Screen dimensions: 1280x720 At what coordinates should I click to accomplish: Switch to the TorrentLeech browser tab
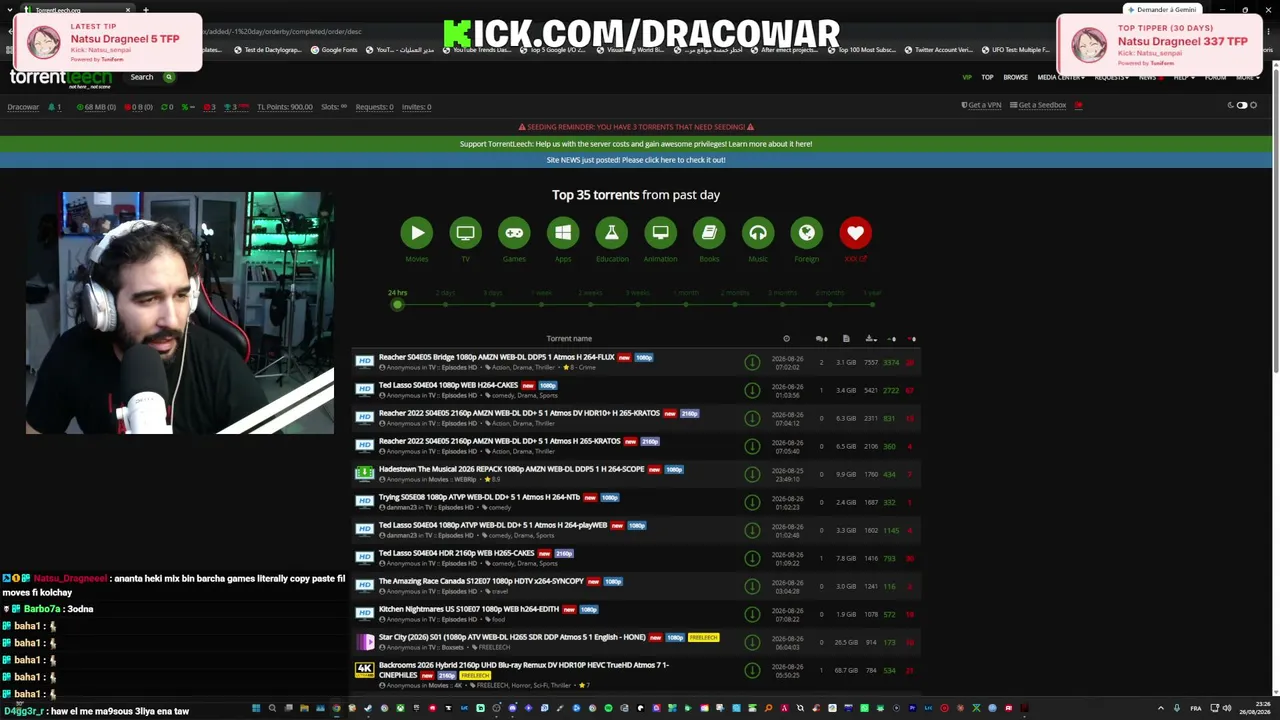(78, 10)
